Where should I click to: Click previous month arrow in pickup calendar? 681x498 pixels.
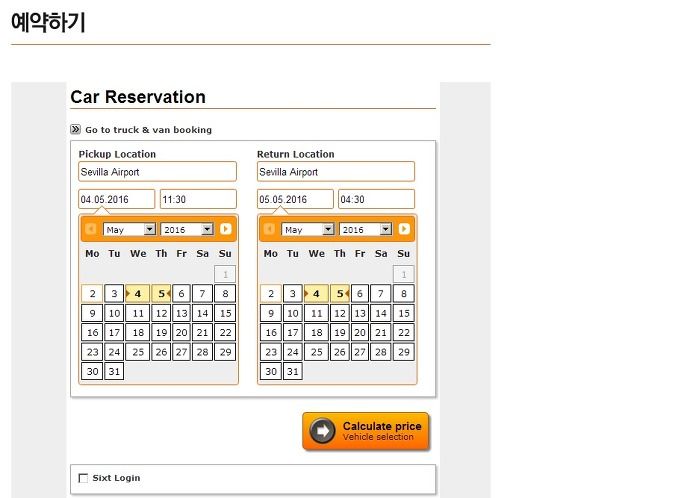91,229
